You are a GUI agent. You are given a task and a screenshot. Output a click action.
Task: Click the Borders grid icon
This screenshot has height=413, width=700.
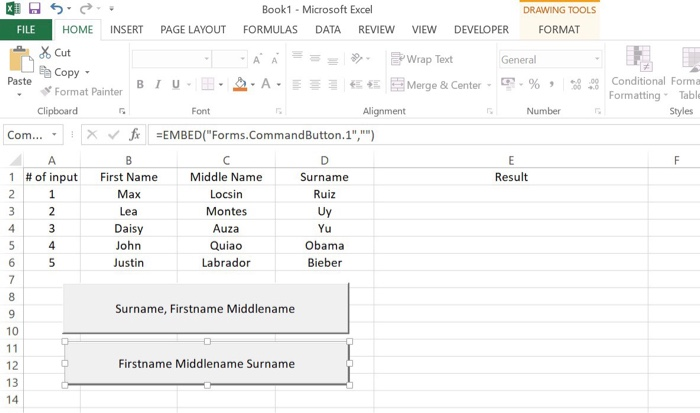click(208, 84)
